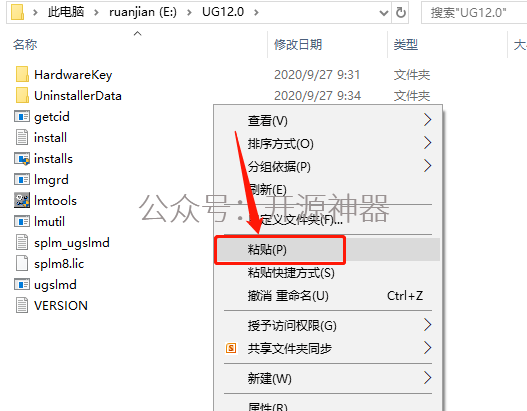Expand the 新建(W) submenu arrow
This screenshot has width=527, height=411.
427,378
